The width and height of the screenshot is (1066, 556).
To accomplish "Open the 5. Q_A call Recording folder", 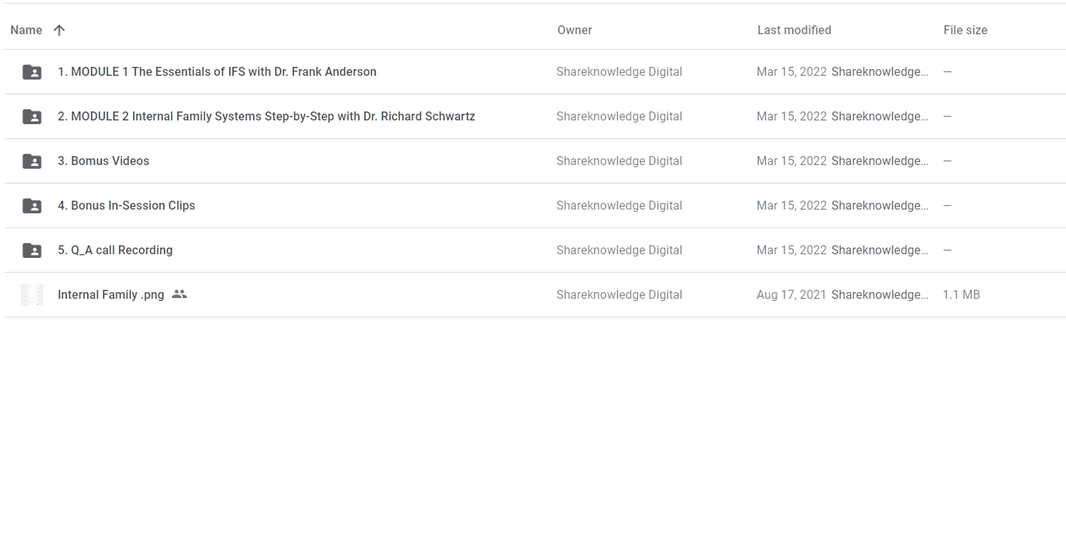I will (x=115, y=250).
